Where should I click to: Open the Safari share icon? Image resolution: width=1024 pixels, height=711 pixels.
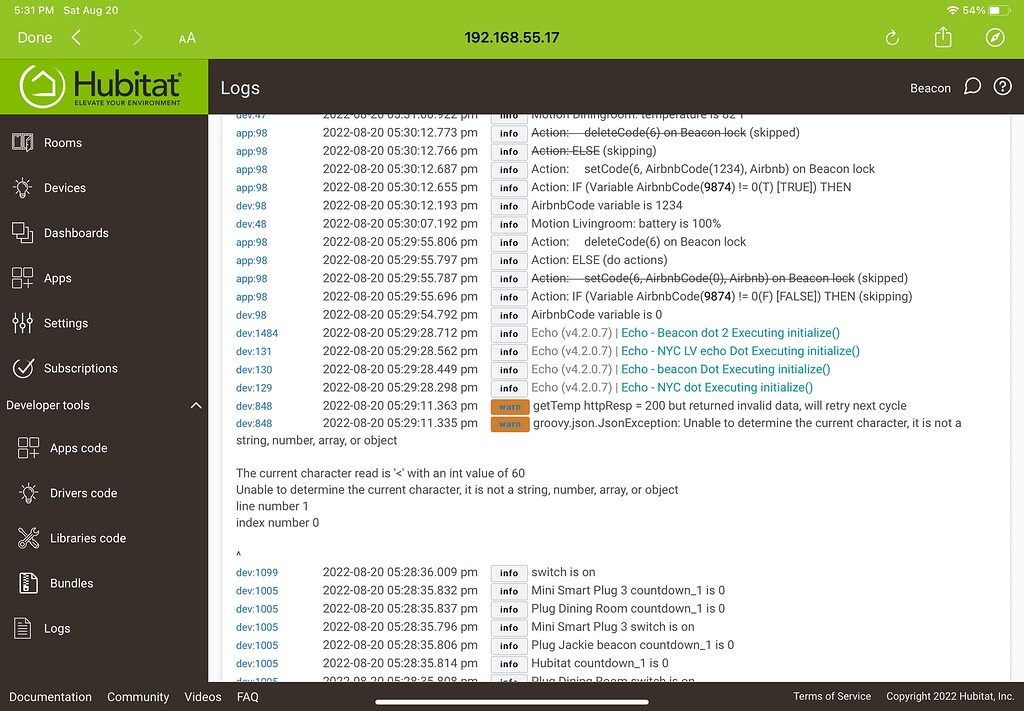point(941,37)
